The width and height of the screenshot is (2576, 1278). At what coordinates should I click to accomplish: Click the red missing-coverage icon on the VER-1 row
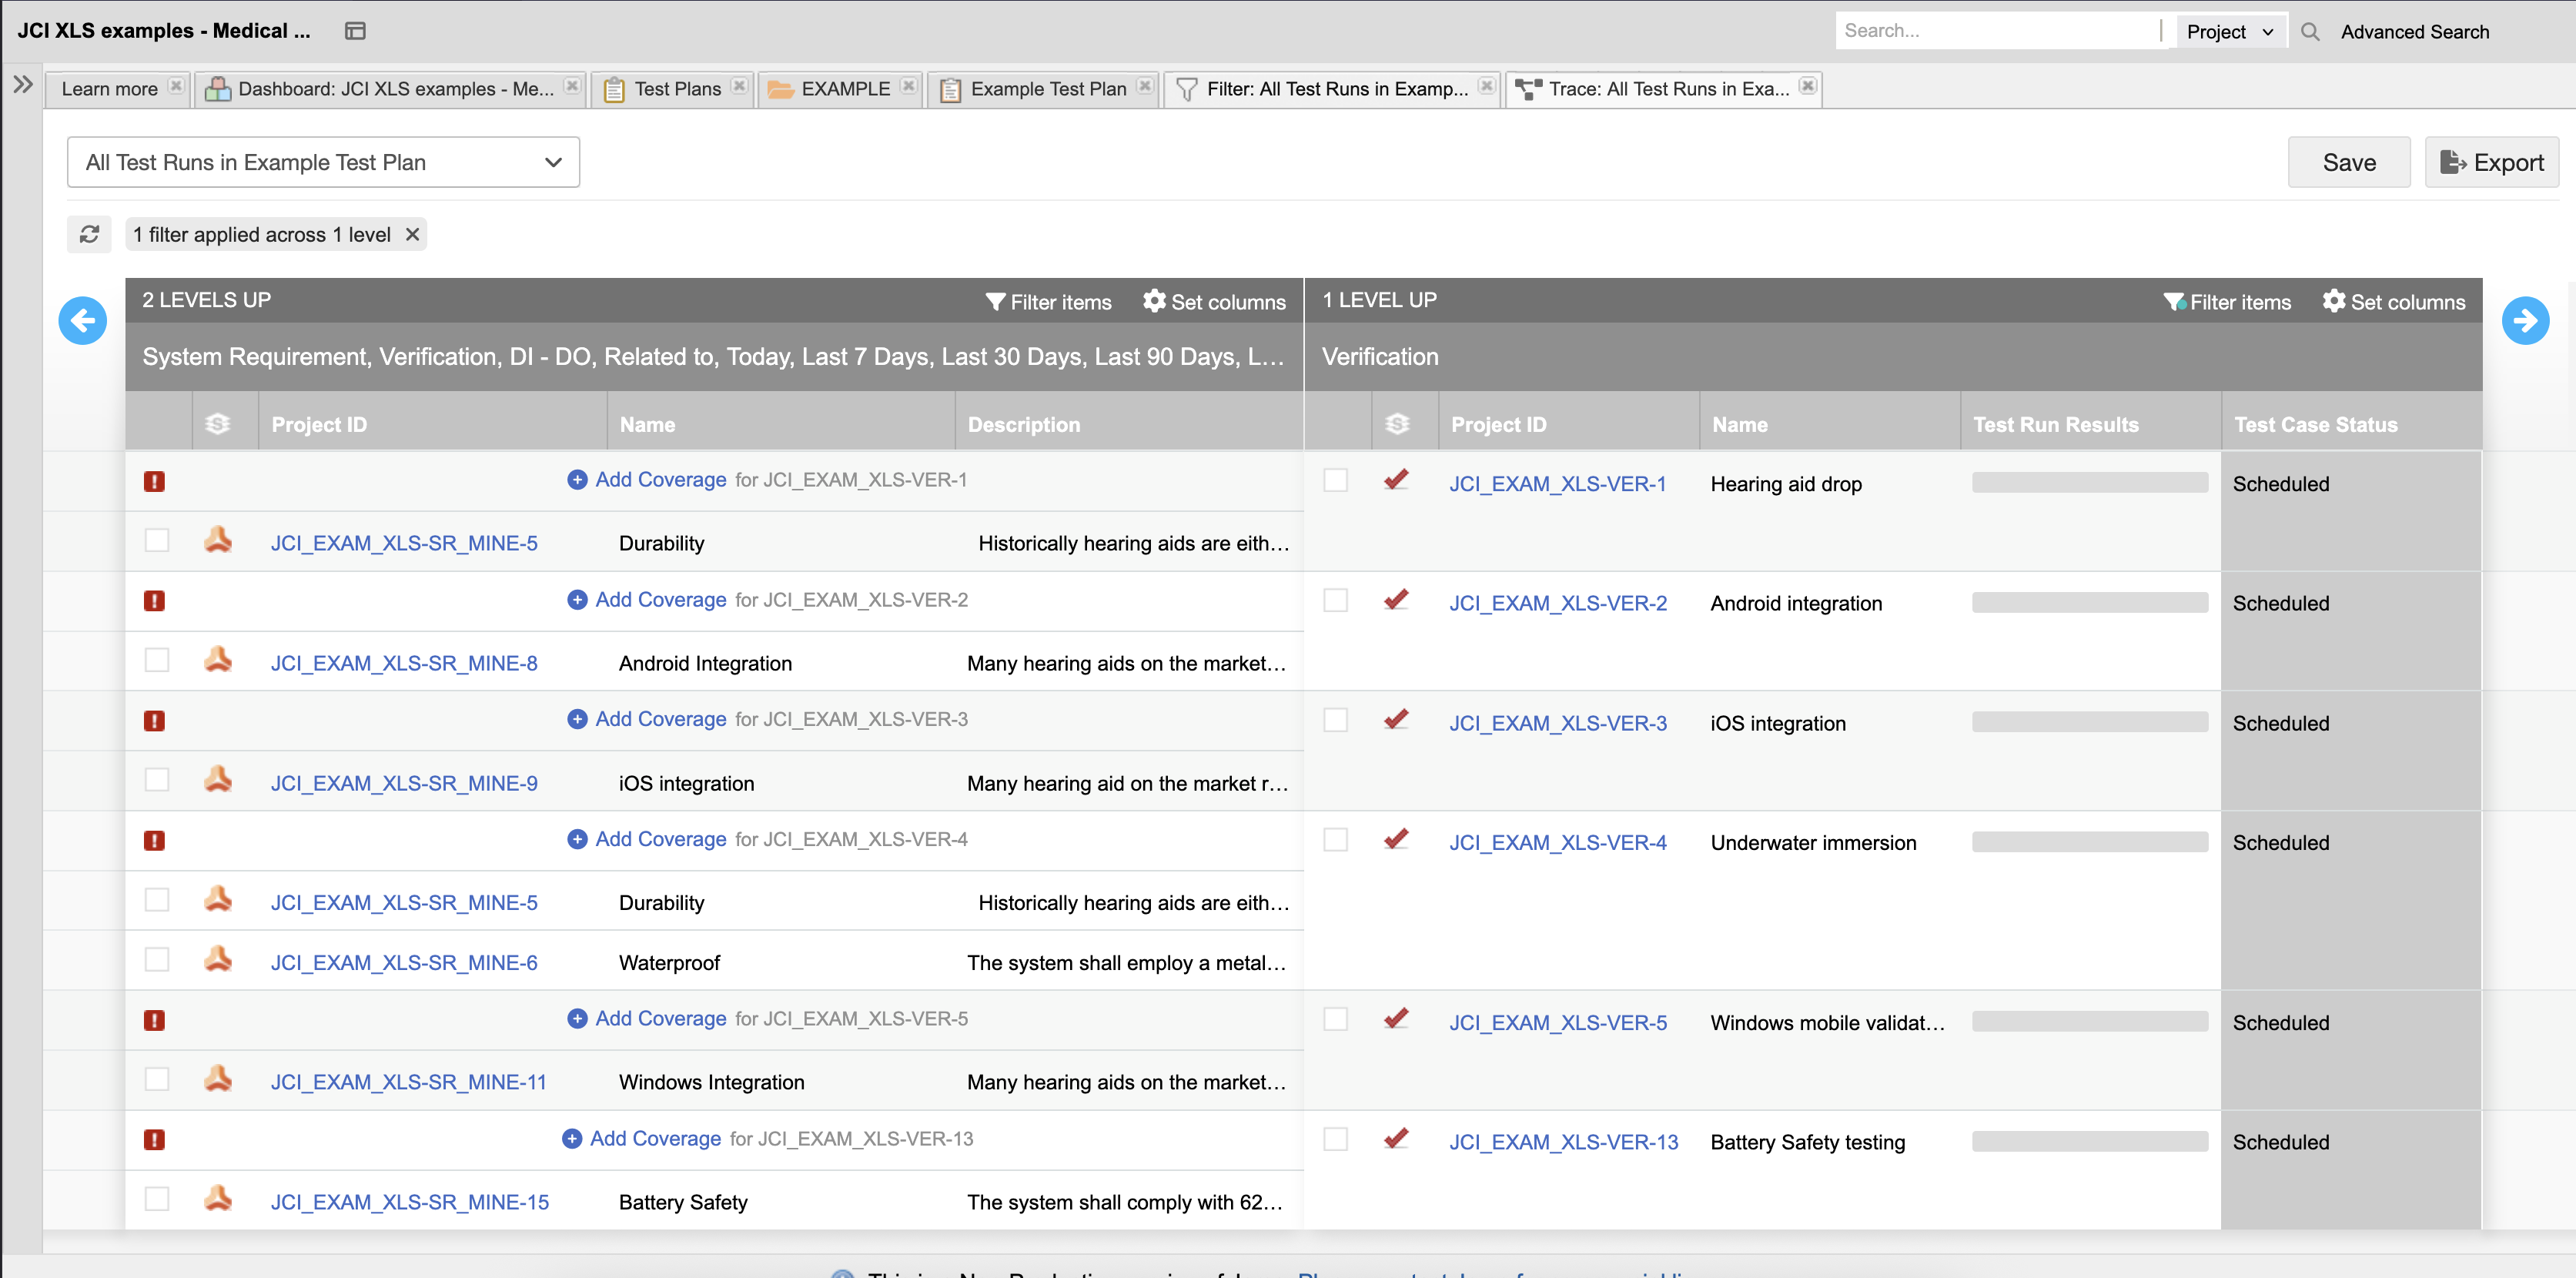pos(155,481)
